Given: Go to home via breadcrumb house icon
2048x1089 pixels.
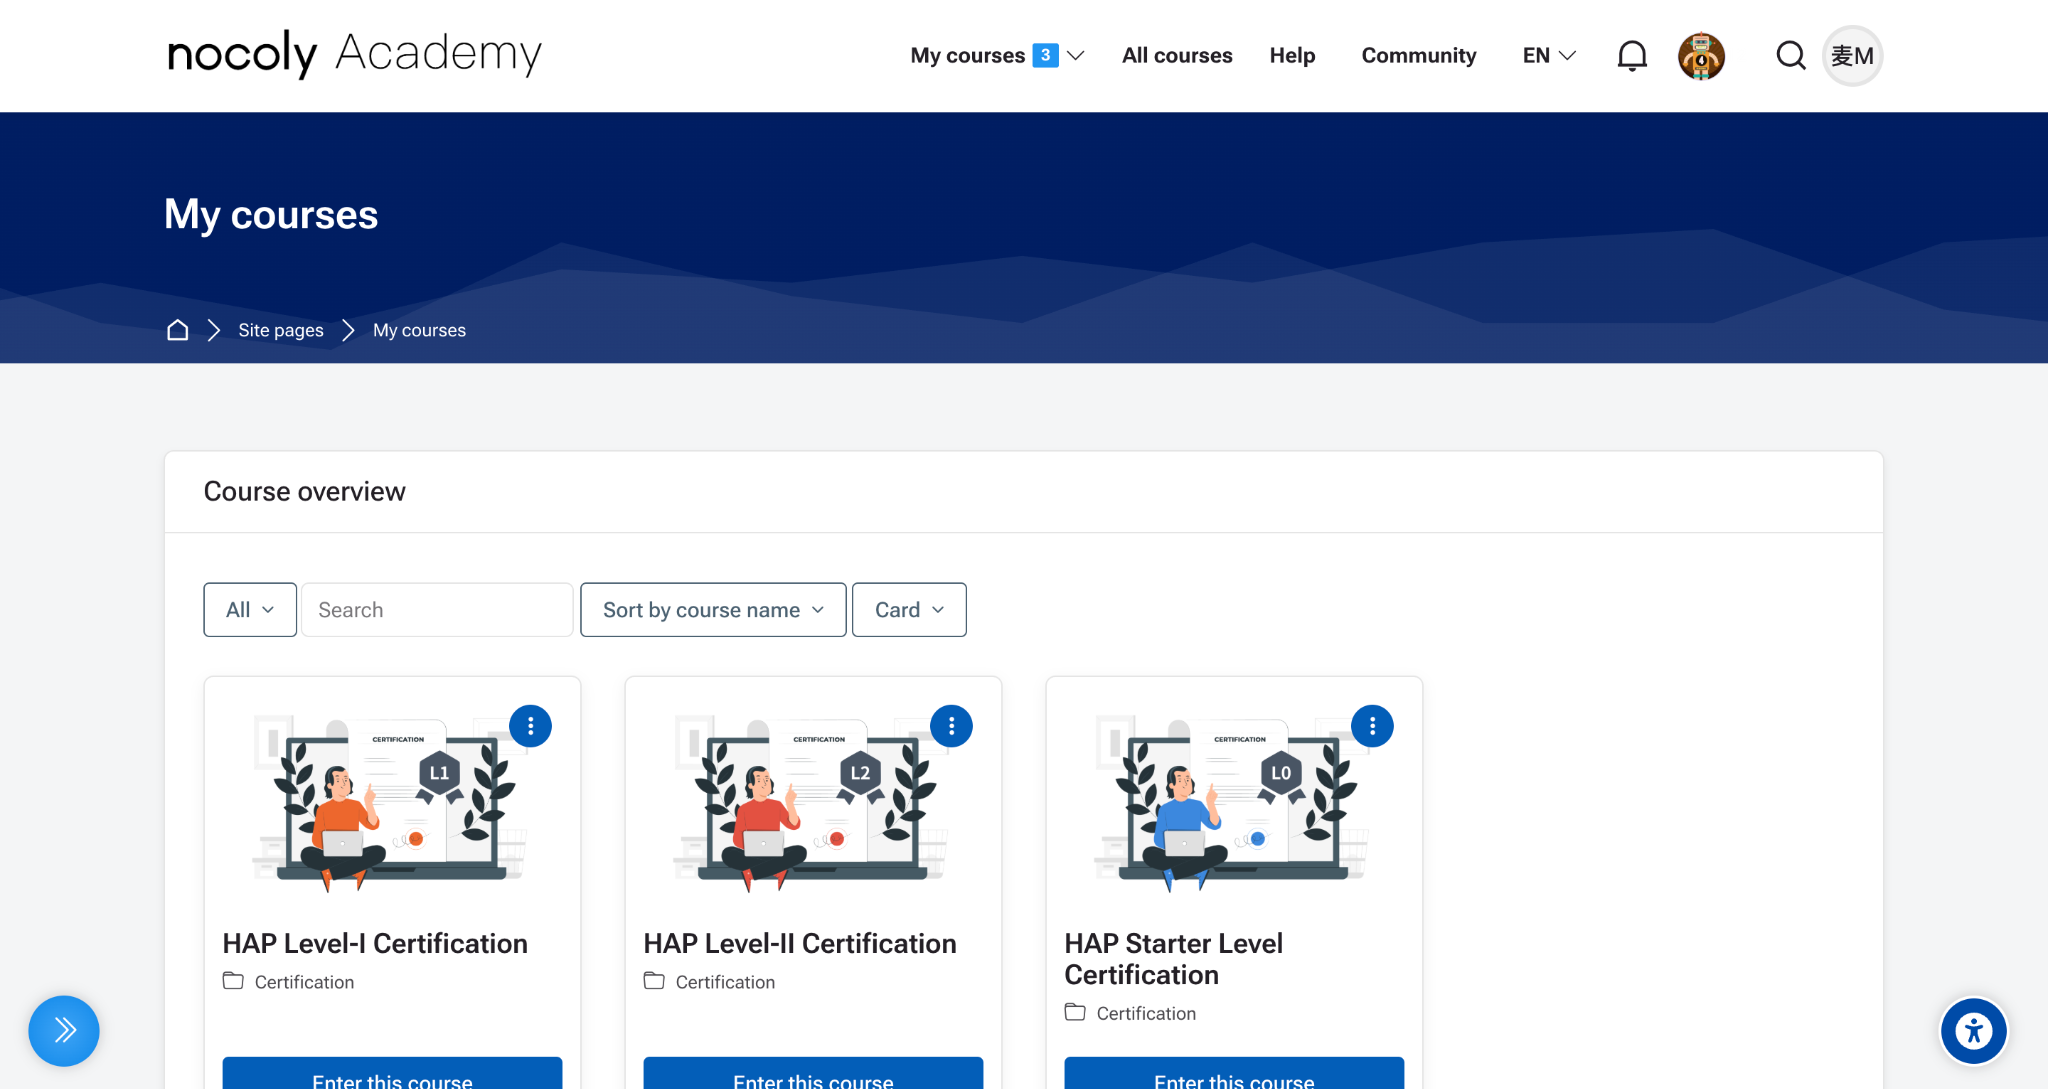Looking at the screenshot, I should pos(177,330).
